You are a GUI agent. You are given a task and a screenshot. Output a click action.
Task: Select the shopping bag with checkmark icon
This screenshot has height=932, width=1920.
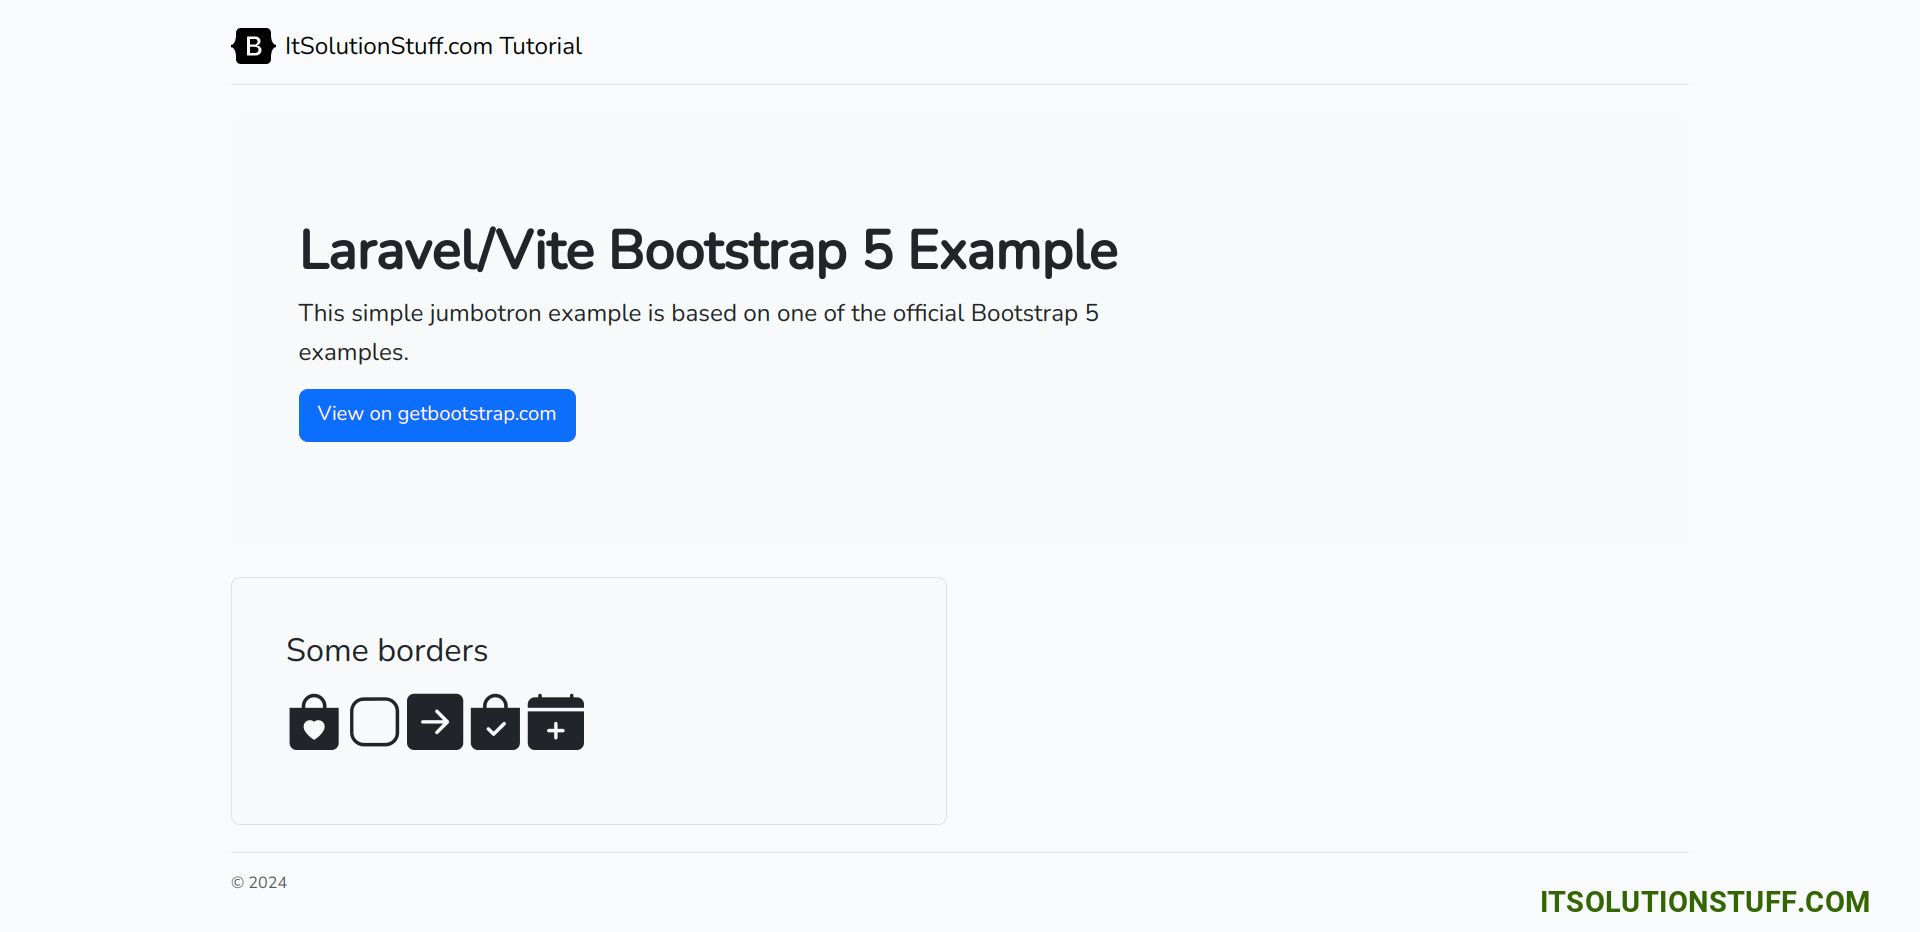coord(495,722)
